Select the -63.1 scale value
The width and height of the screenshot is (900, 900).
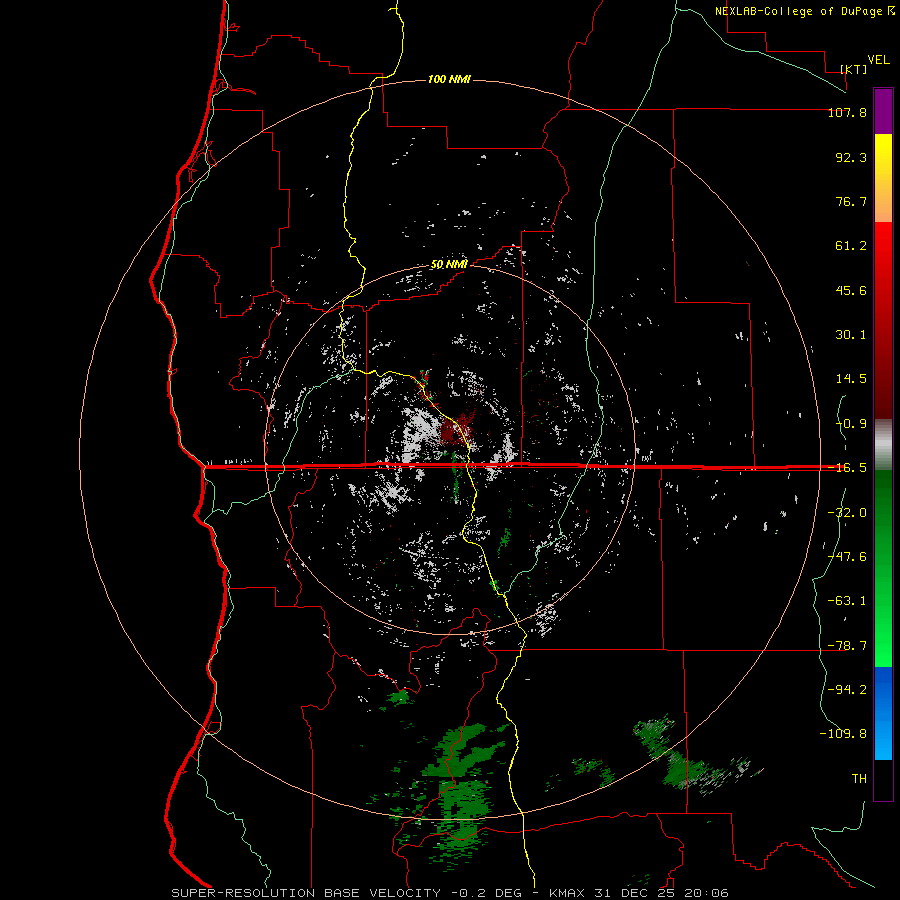[x=847, y=601]
